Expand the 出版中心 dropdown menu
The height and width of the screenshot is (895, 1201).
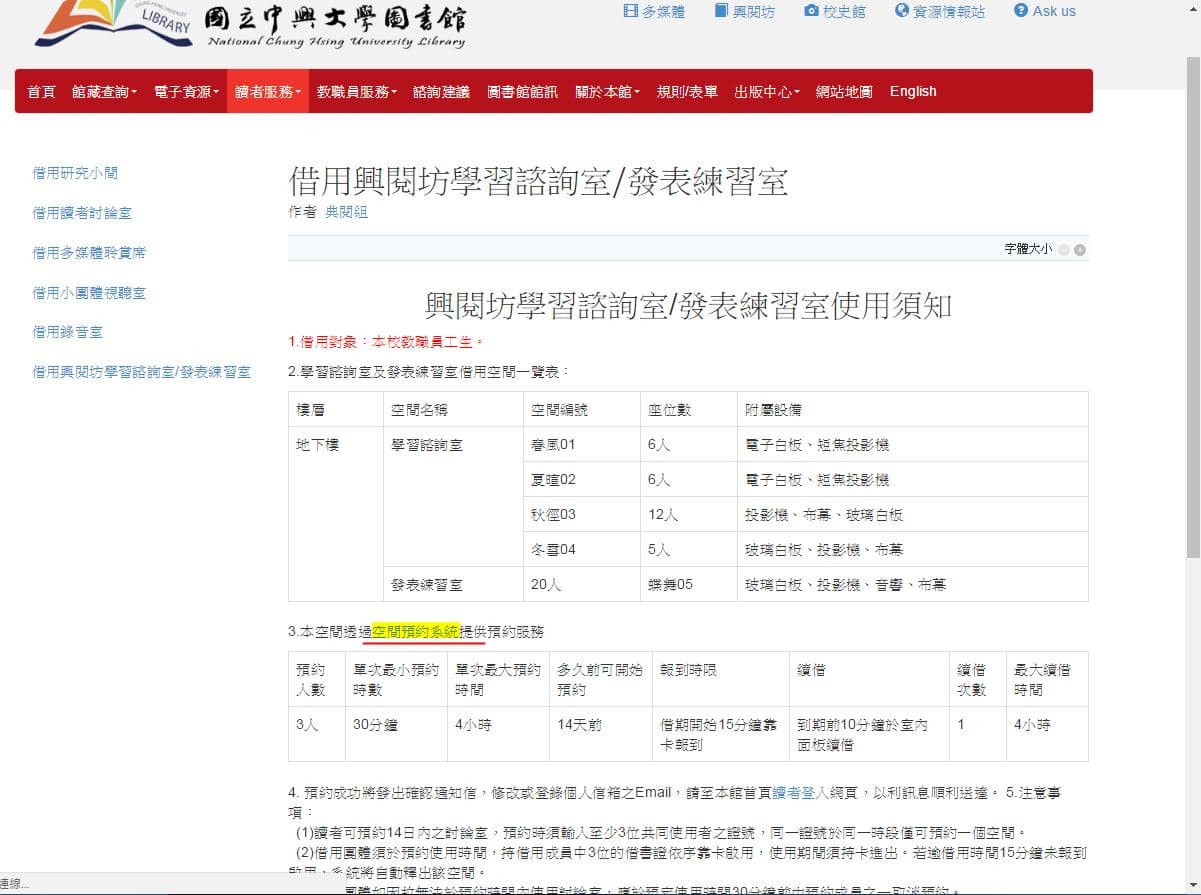pyautogui.click(x=767, y=91)
